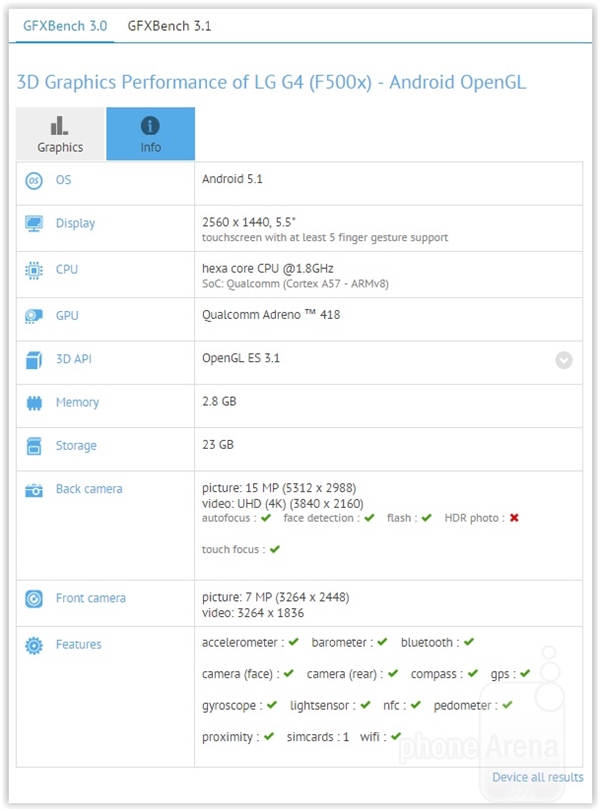Click the green check next to nfc
The width and height of the screenshot is (600, 811).
pyautogui.click(x=416, y=704)
